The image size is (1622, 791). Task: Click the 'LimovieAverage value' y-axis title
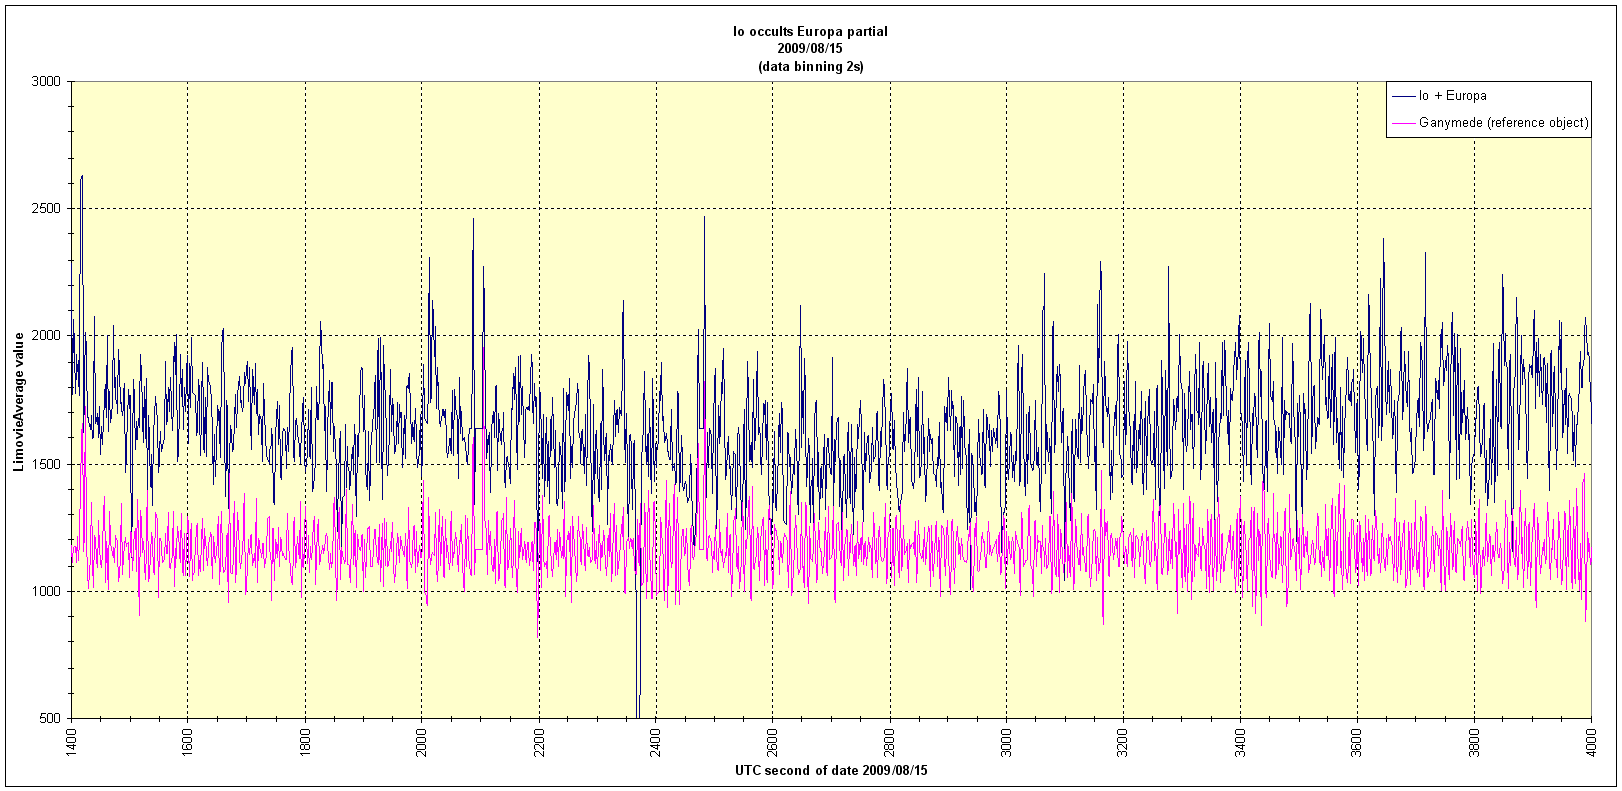[x=18, y=401]
